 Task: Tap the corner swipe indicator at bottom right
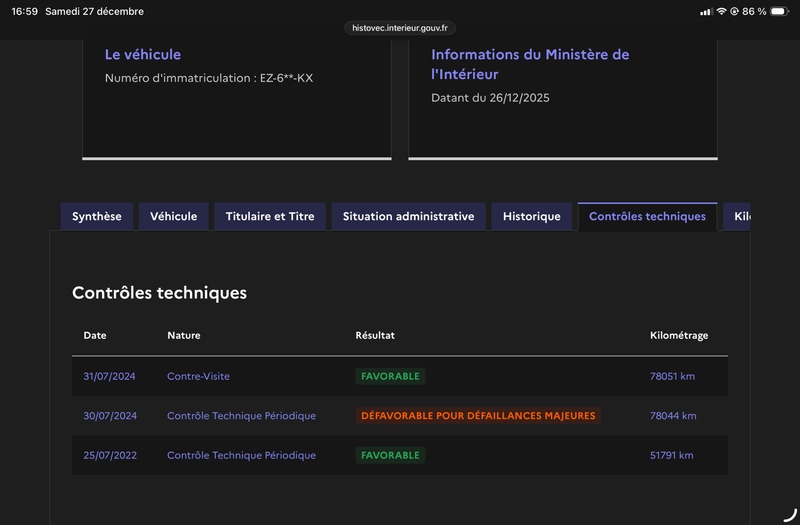(789, 514)
